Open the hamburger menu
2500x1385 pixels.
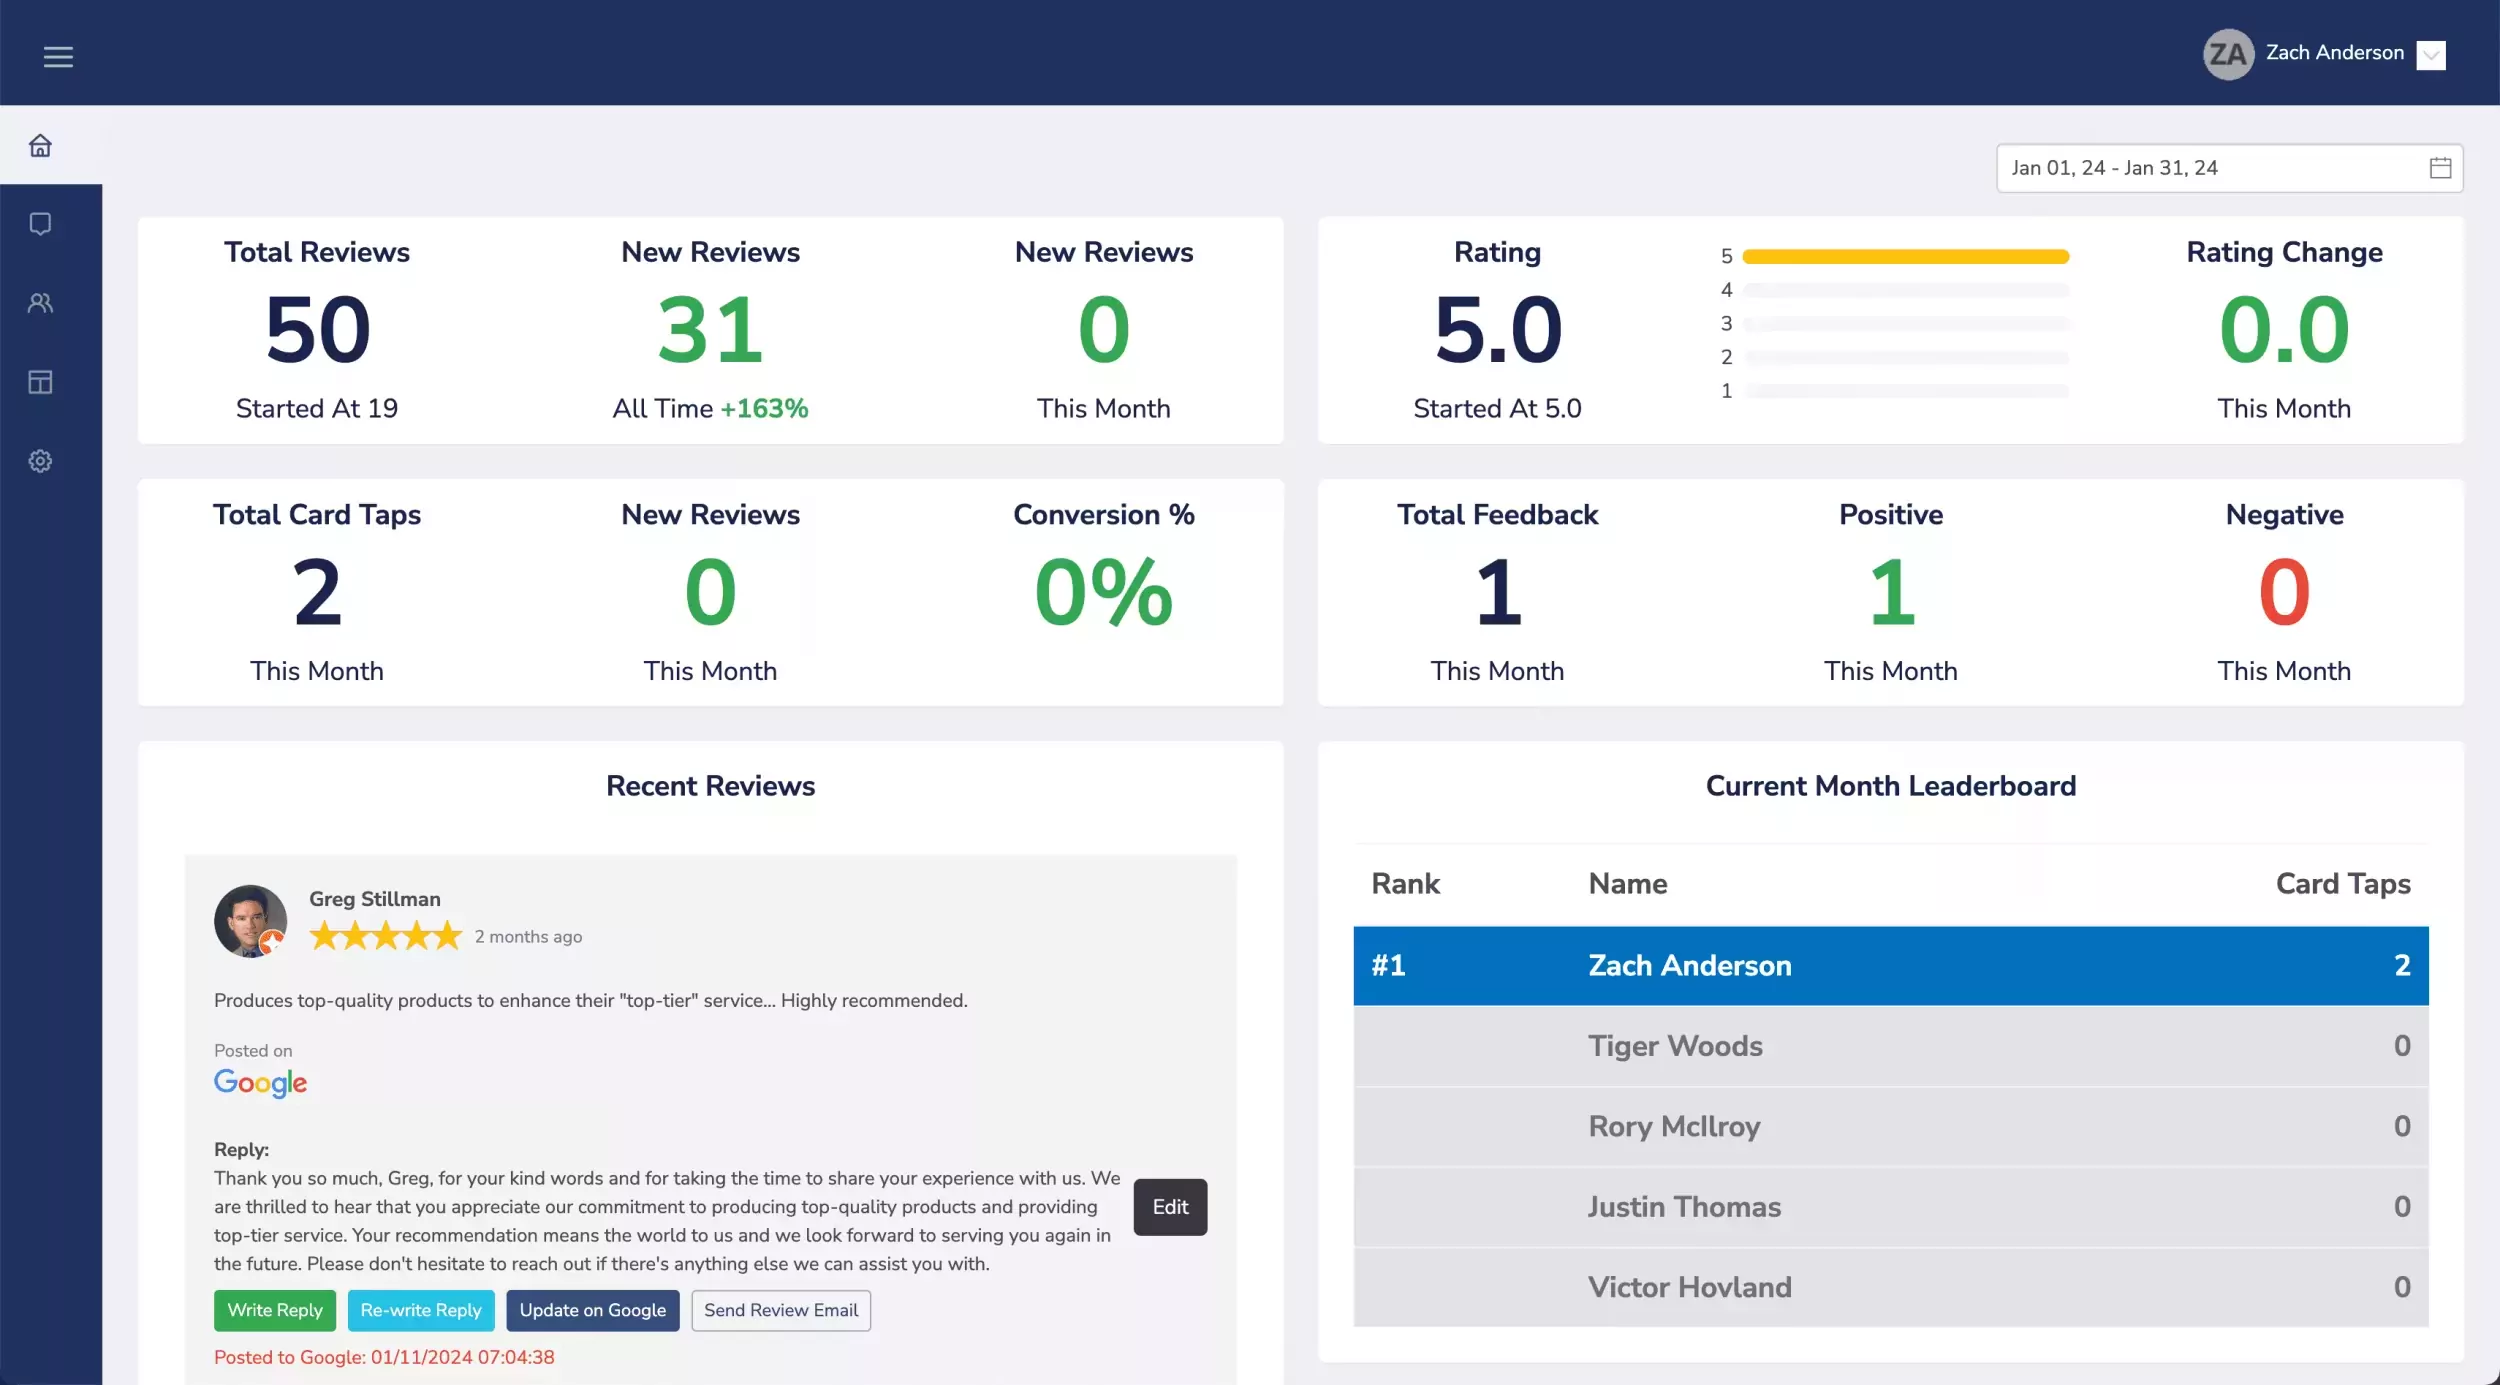tap(58, 57)
